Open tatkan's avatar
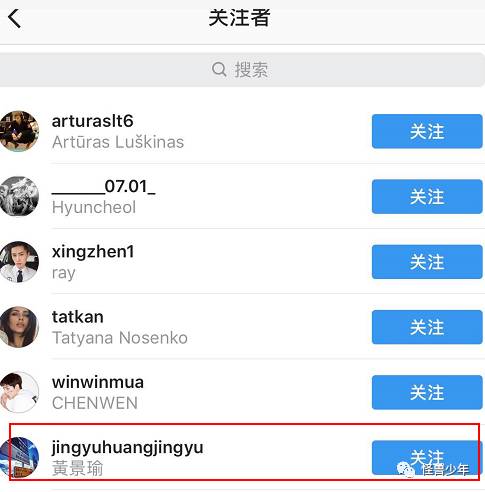485x492 pixels. [19, 327]
